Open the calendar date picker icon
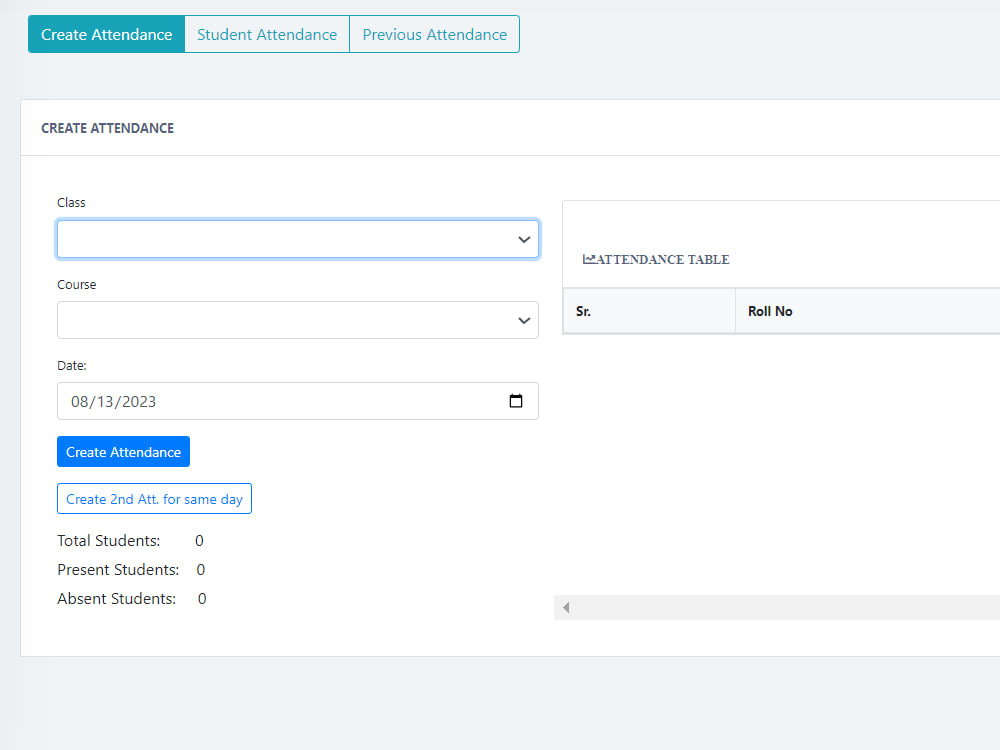Viewport: 1000px width, 750px height. point(516,400)
